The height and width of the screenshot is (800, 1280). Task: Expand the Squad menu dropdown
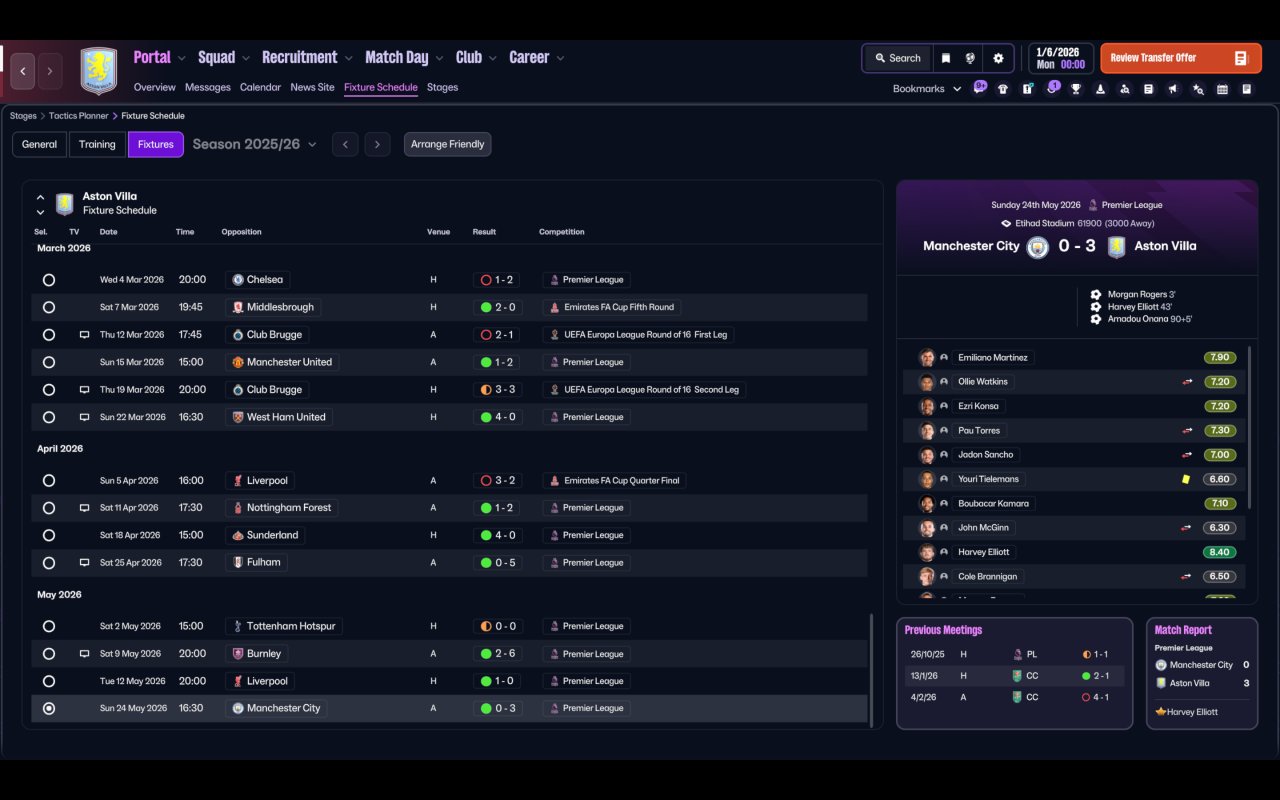tap(246, 58)
